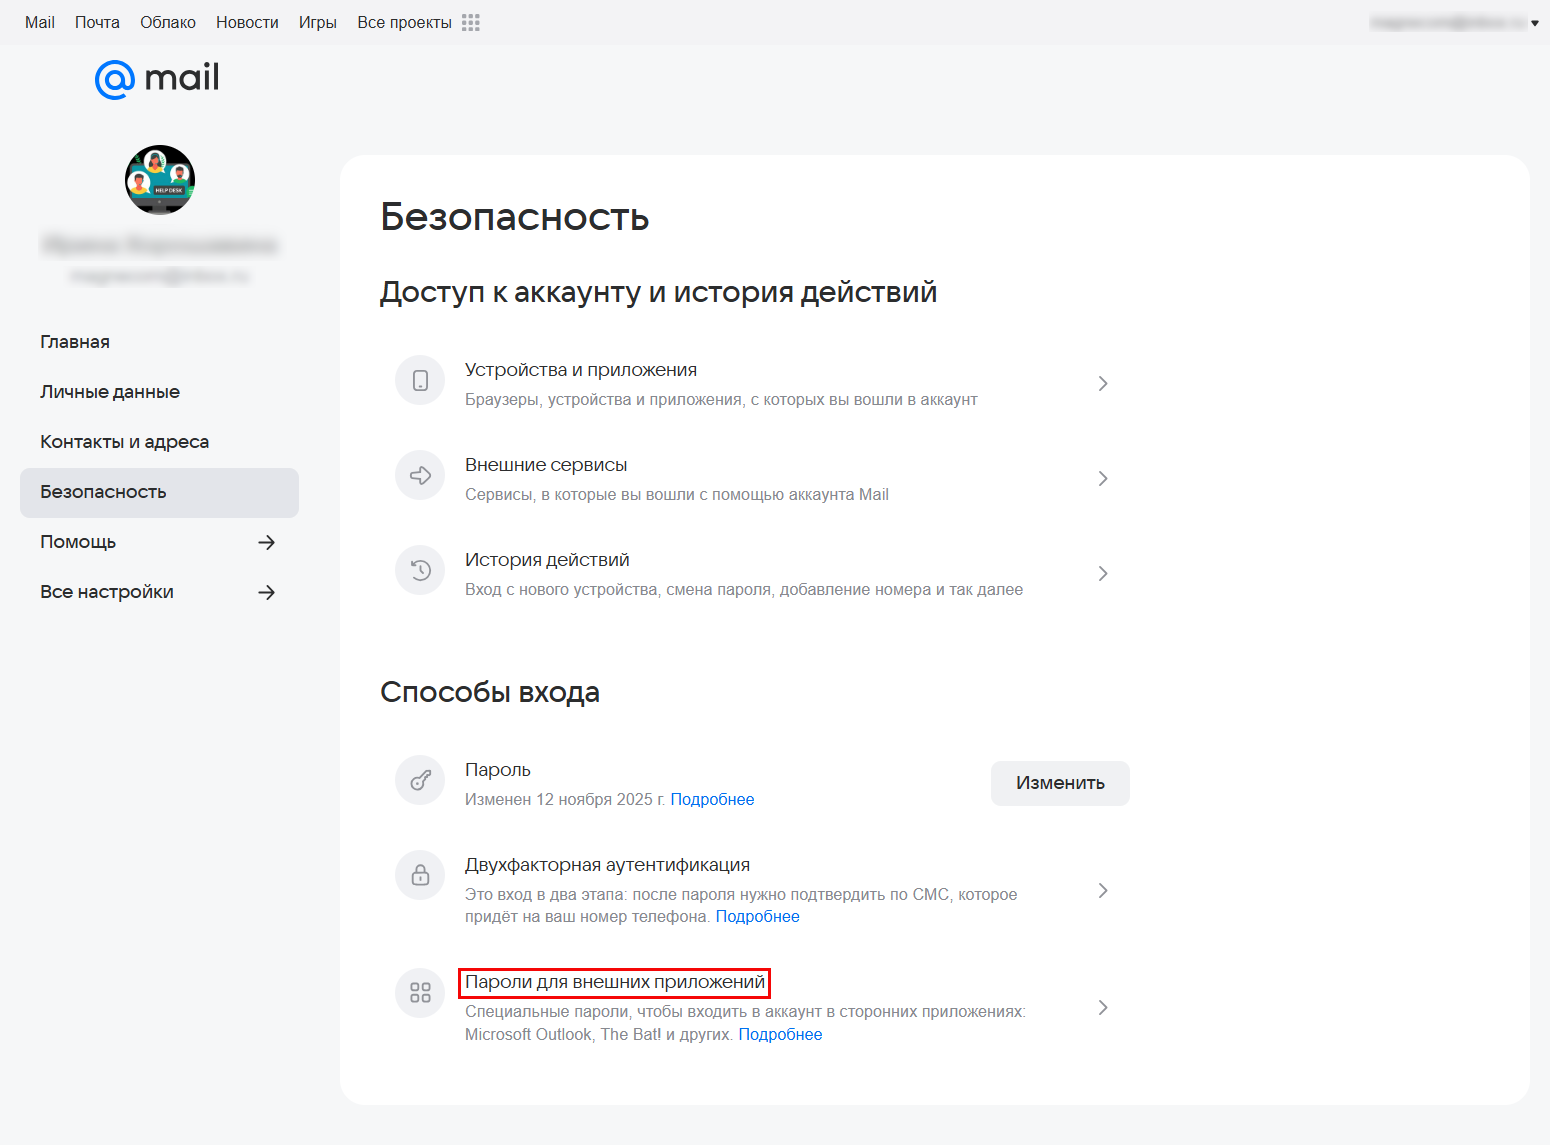Expand the Devices and apps chevron
Viewport: 1550px width, 1145px height.
click(x=1102, y=384)
